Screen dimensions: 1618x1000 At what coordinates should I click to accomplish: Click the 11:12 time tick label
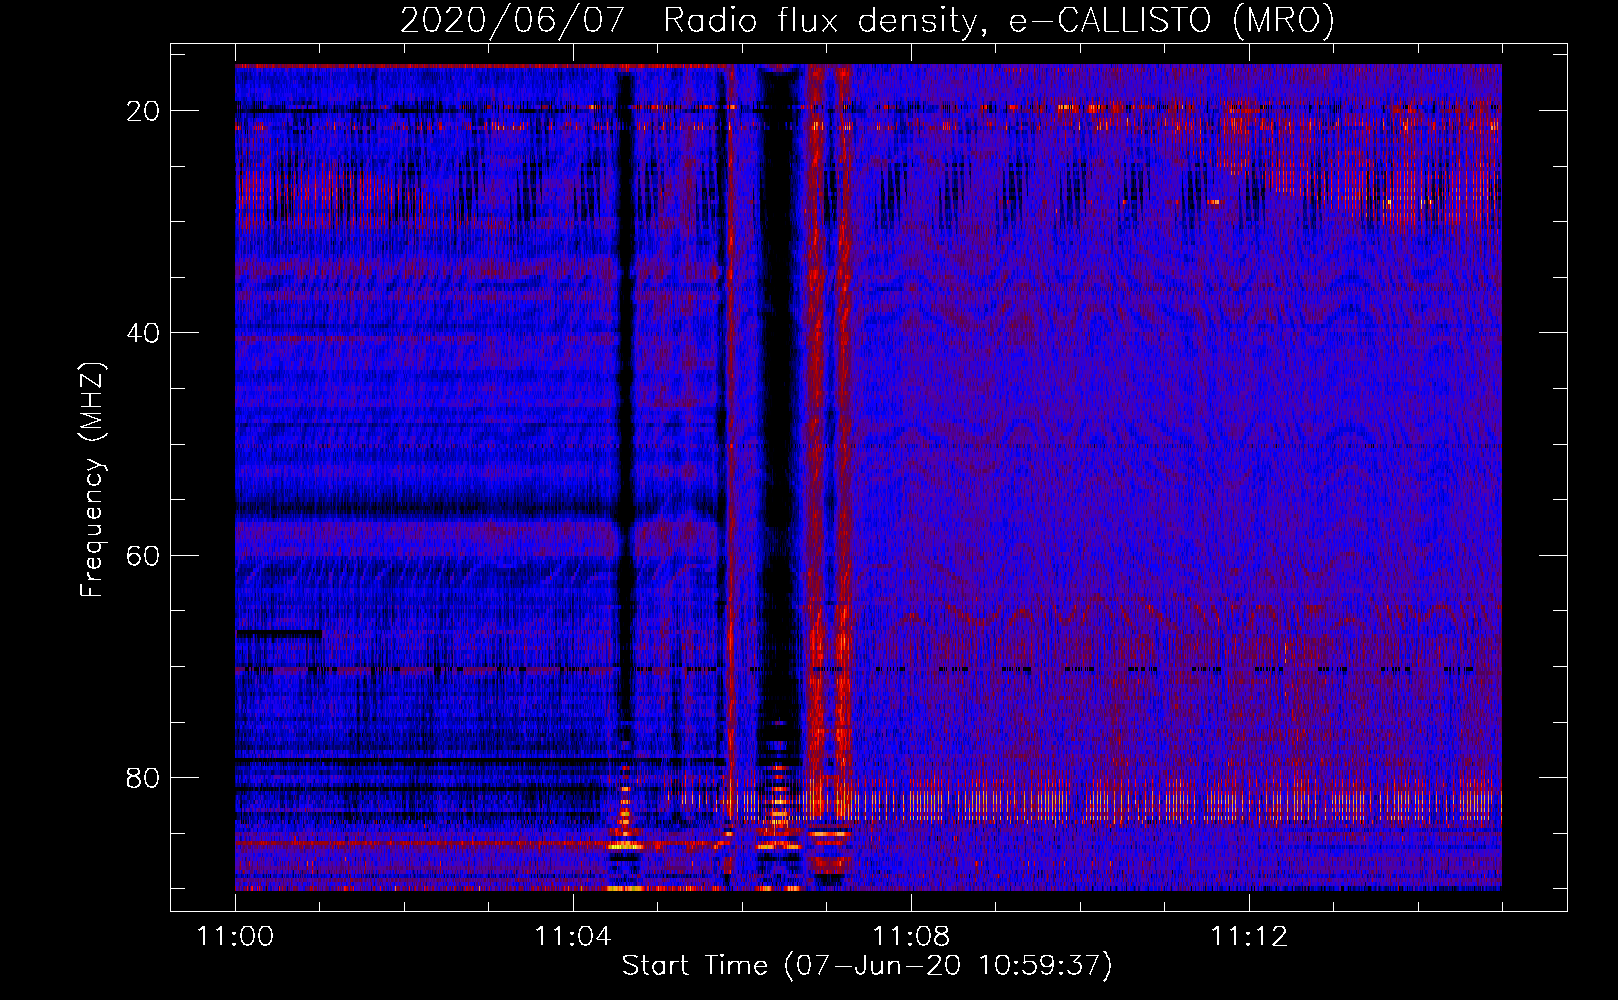point(1249,937)
